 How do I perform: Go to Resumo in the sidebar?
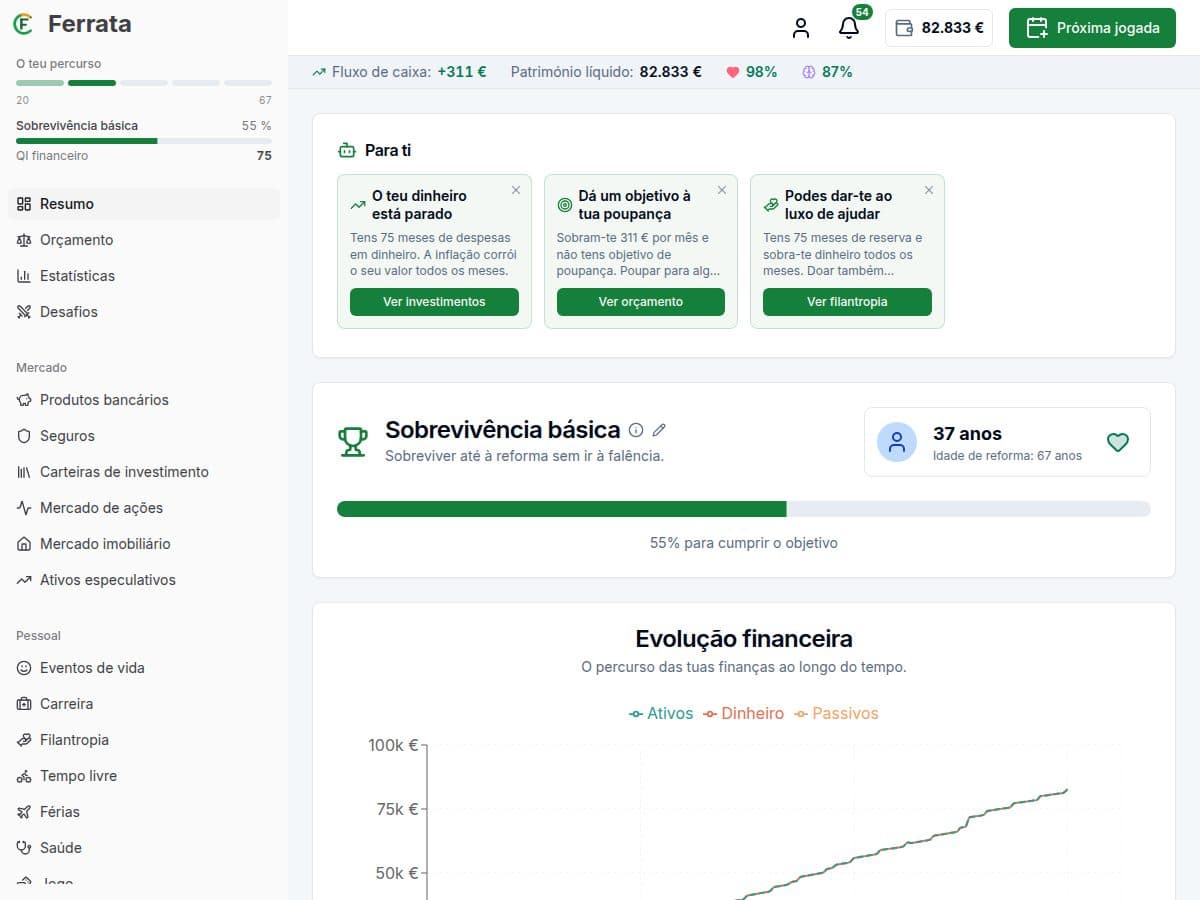(x=144, y=204)
